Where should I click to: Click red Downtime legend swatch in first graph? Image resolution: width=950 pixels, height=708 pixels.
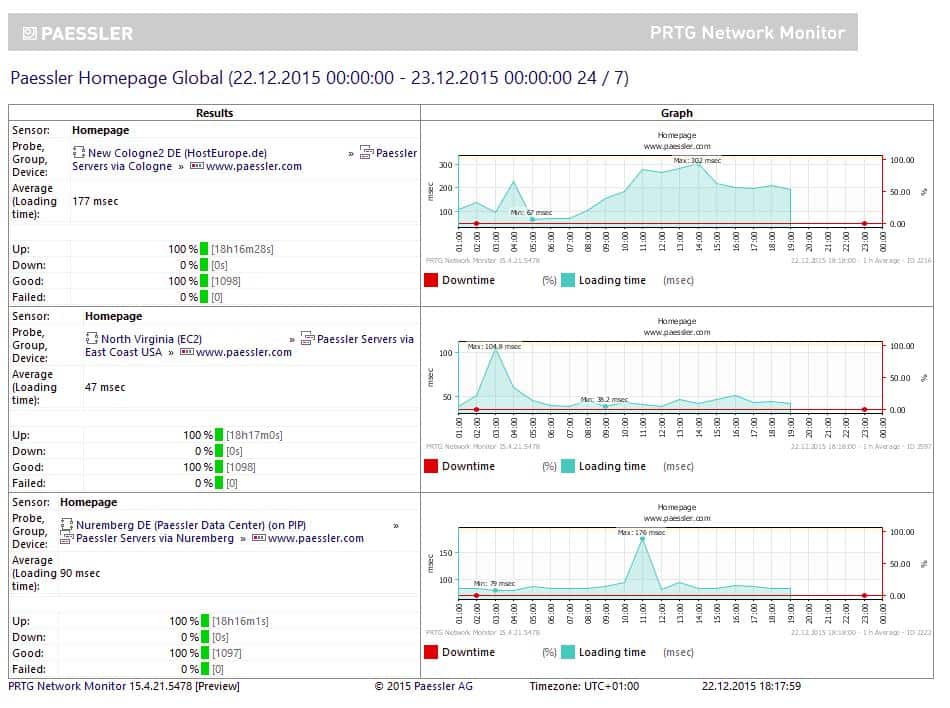pos(431,280)
